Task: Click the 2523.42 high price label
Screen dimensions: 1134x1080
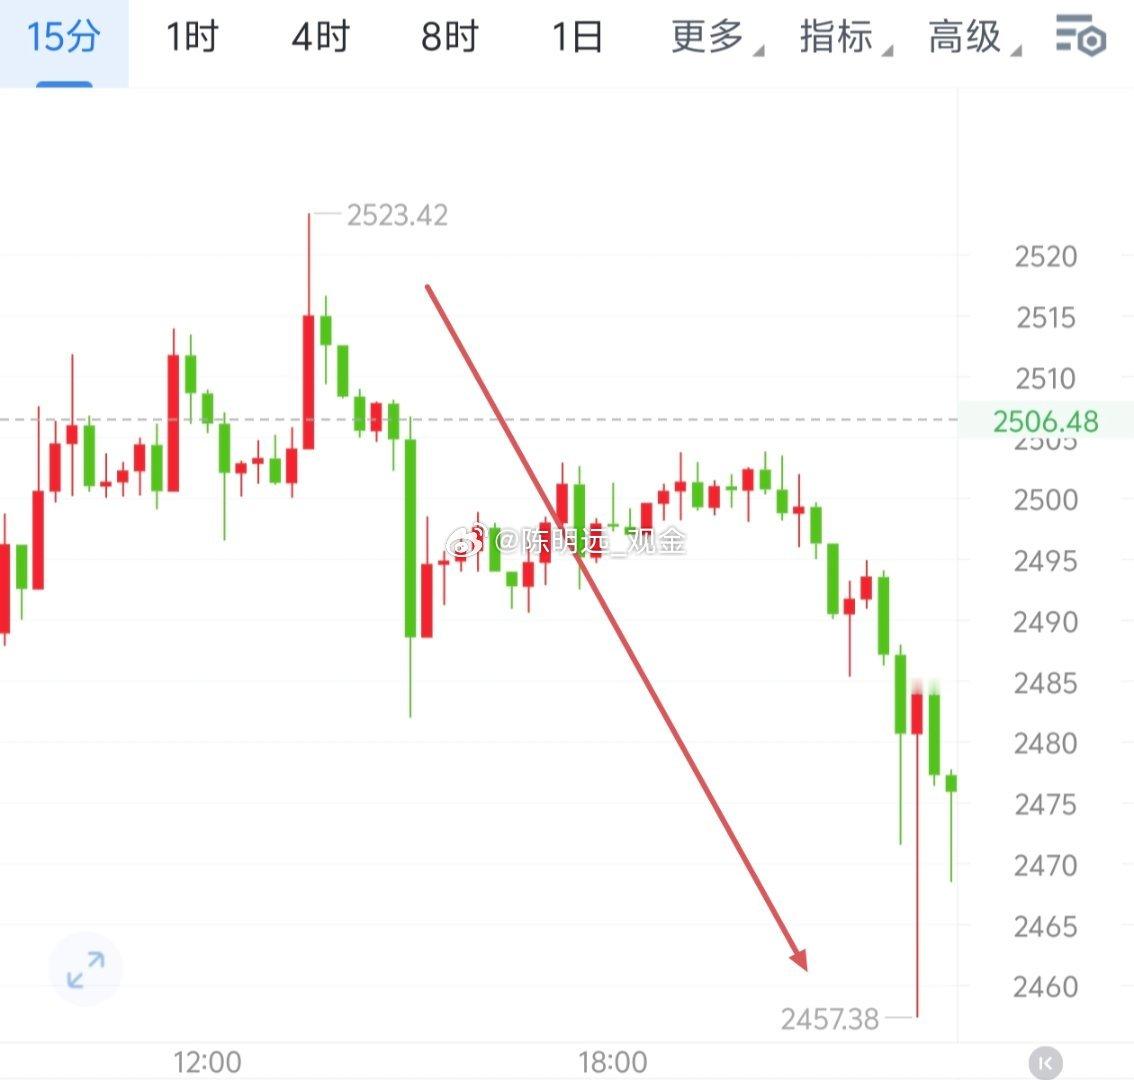Action: click(x=397, y=215)
